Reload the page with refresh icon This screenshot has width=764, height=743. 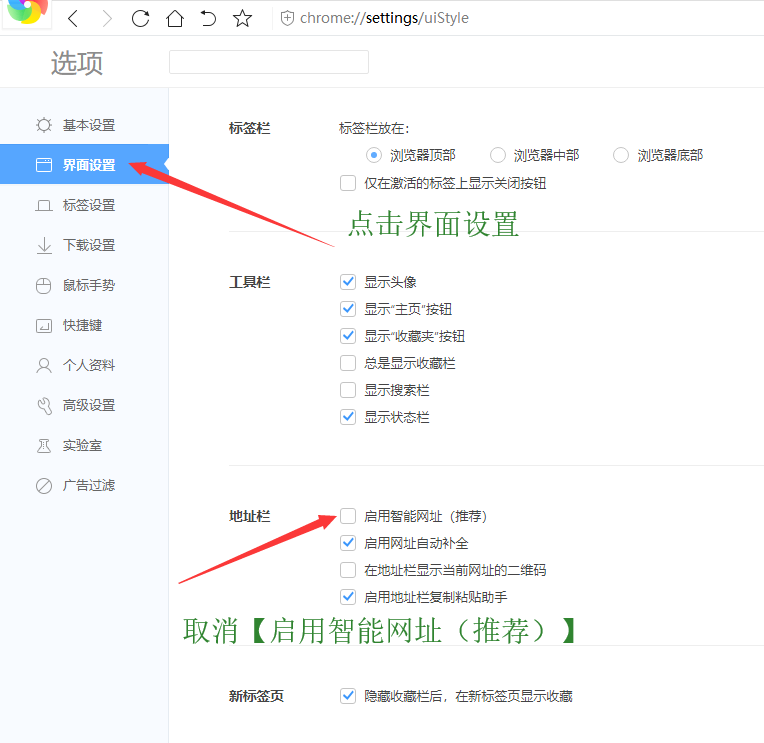(x=141, y=18)
